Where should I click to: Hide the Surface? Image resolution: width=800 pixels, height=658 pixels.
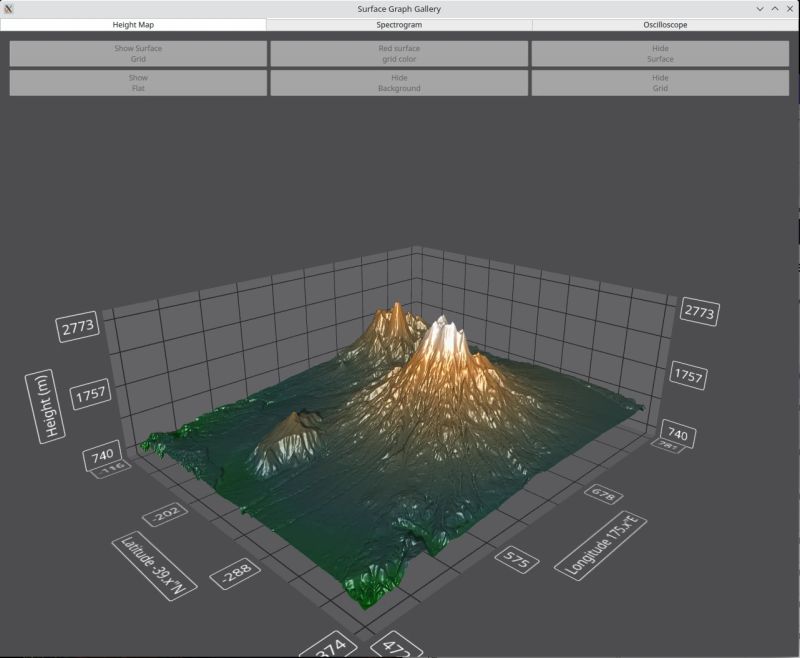click(x=662, y=54)
